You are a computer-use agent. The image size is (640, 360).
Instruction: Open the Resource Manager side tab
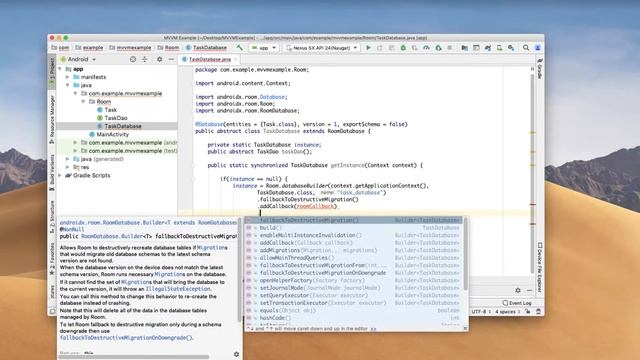pos(52,119)
